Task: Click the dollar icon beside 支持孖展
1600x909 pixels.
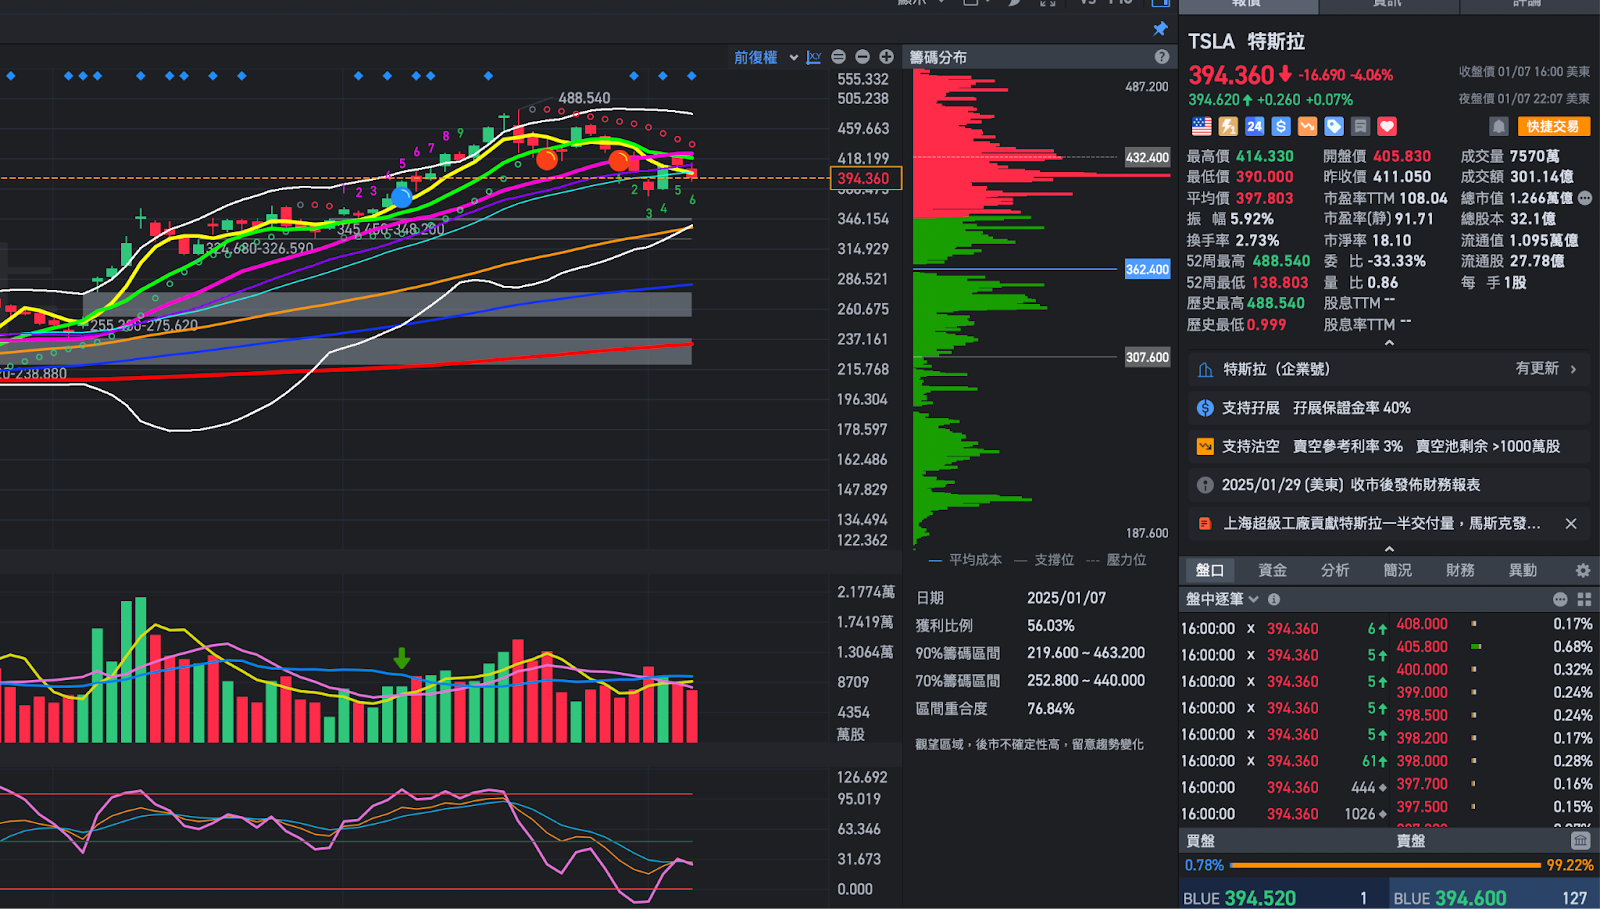Action: (1205, 408)
